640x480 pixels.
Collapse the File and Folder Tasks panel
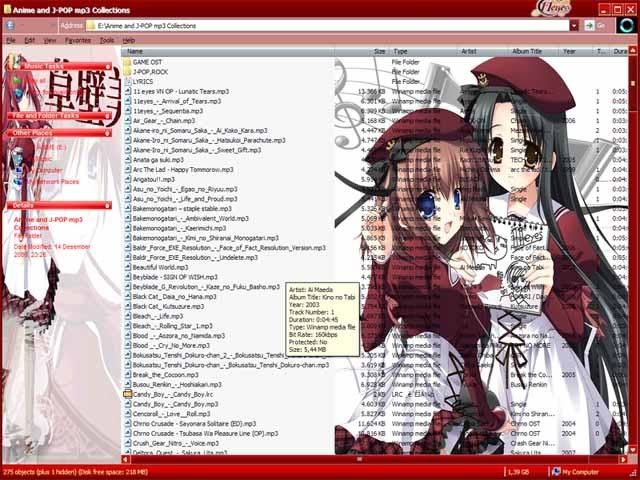coord(108,116)
